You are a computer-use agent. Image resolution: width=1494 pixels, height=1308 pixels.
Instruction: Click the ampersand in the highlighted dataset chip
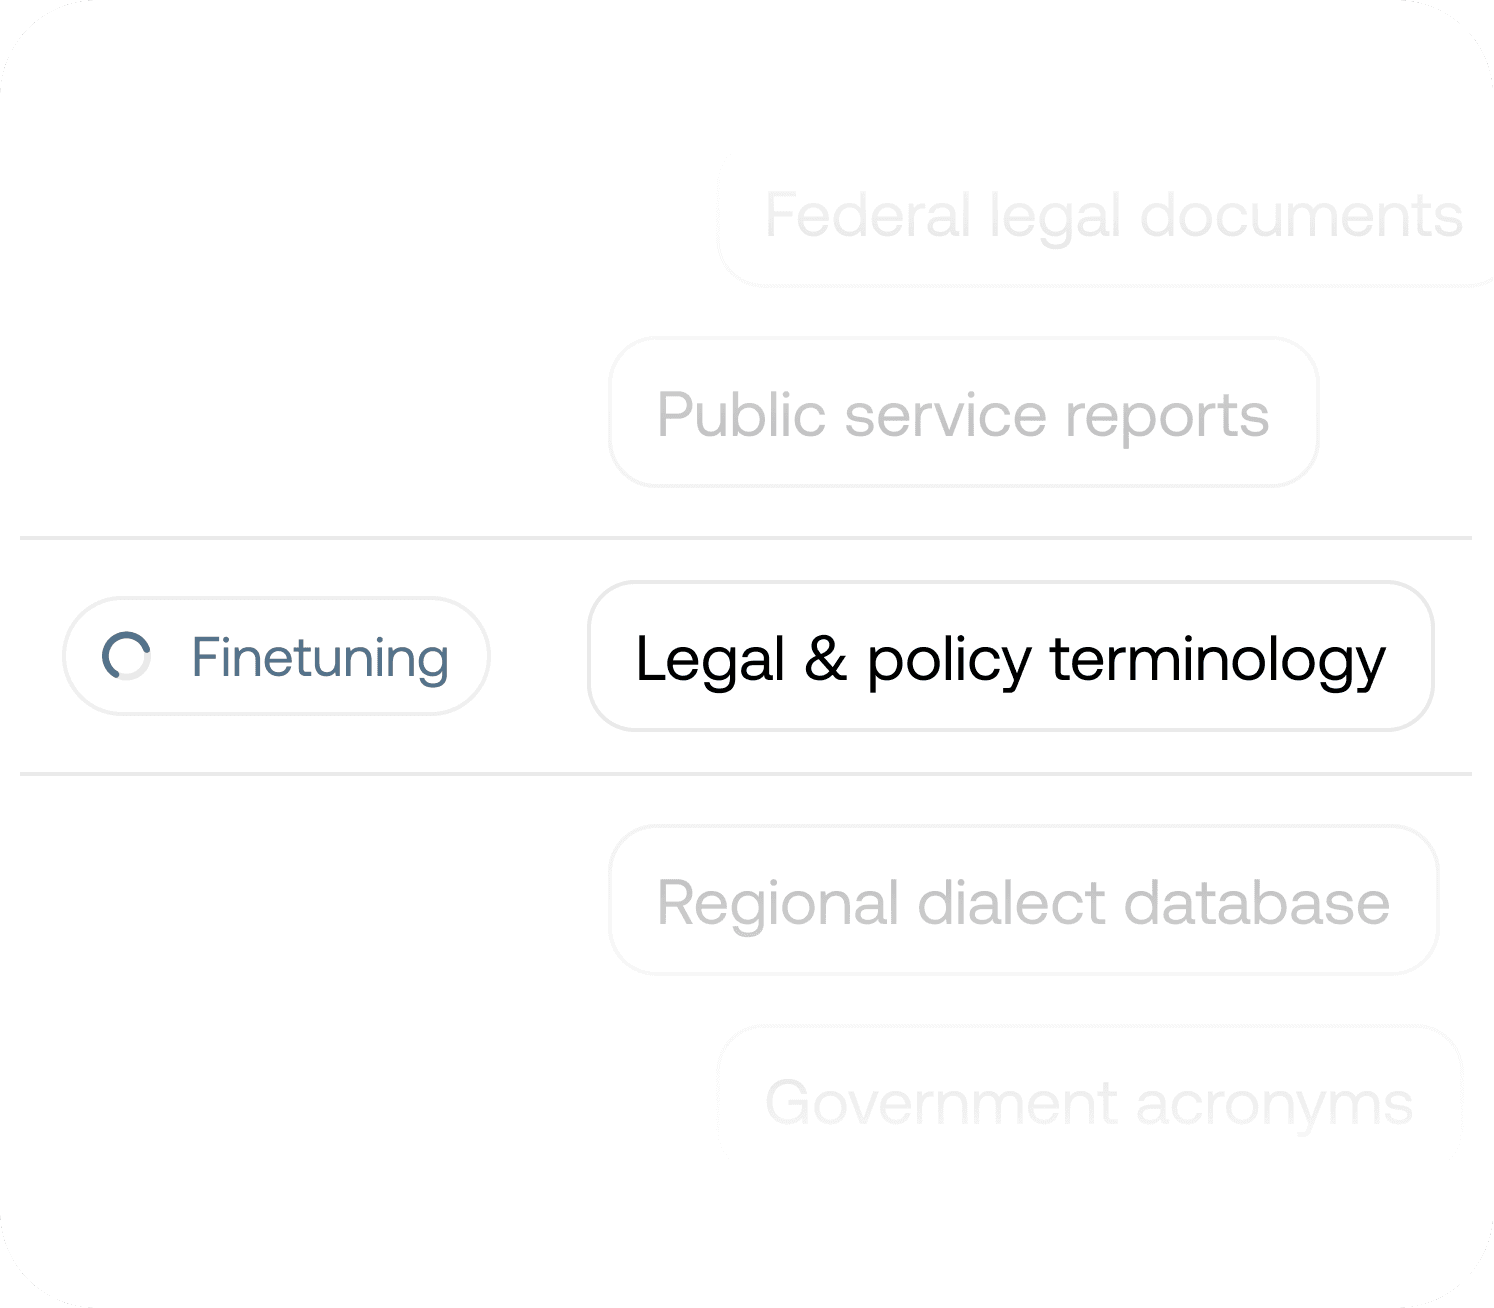826,658
